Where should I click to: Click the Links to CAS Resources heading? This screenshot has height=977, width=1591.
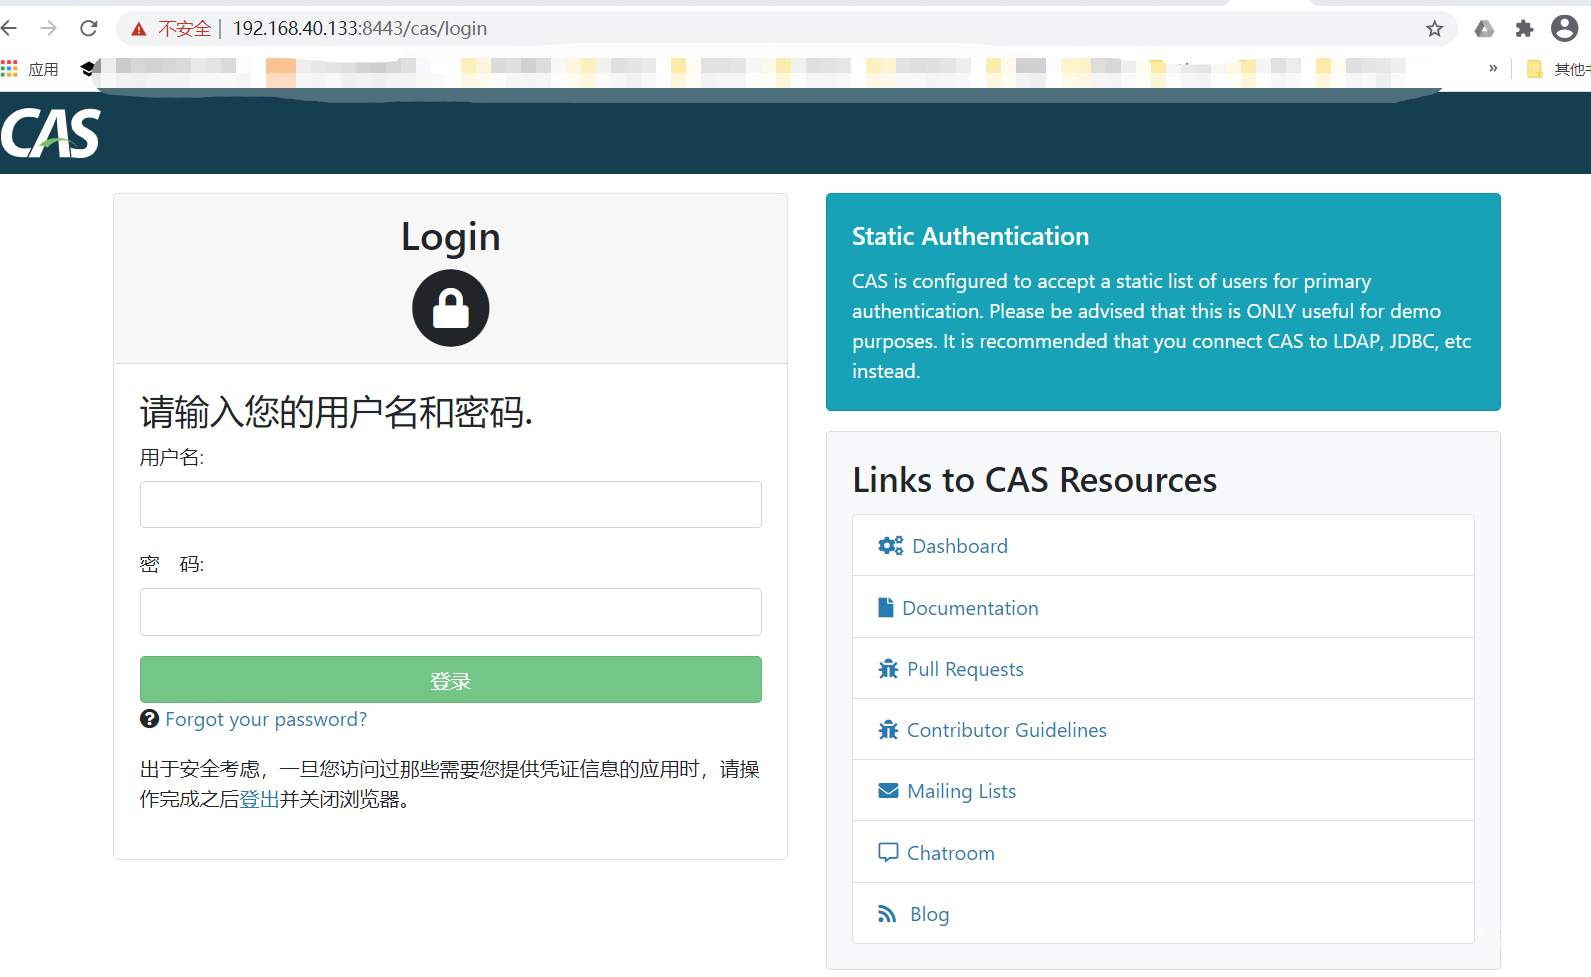[x=1034, y=480]
